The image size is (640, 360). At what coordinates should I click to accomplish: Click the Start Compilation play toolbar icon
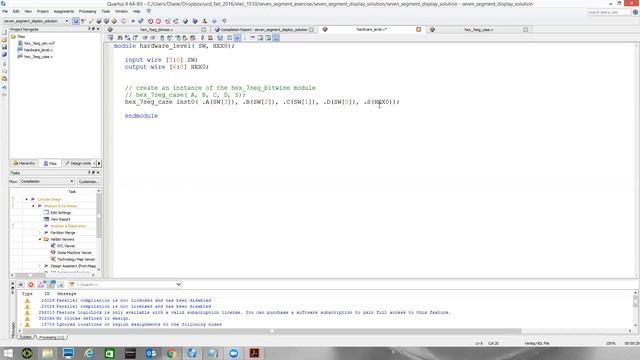click(x=133, y=21)
